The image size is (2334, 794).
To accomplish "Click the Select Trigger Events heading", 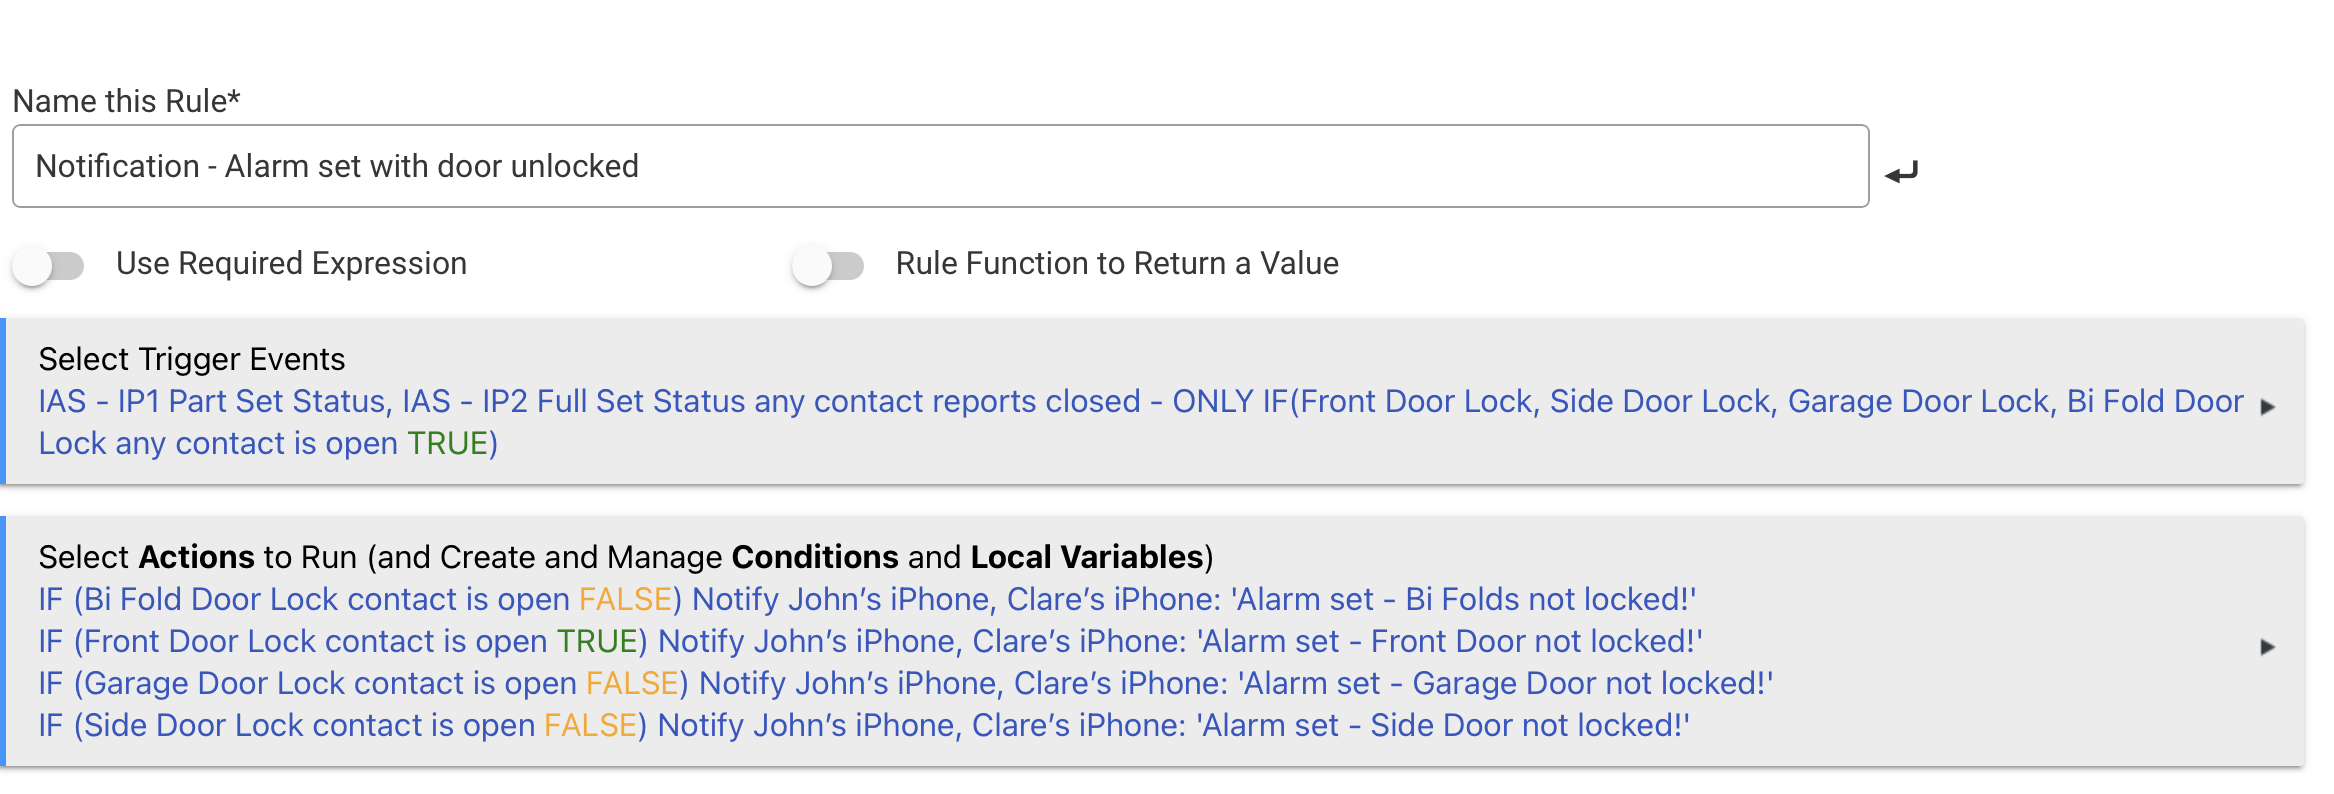I will pos(191,359).
